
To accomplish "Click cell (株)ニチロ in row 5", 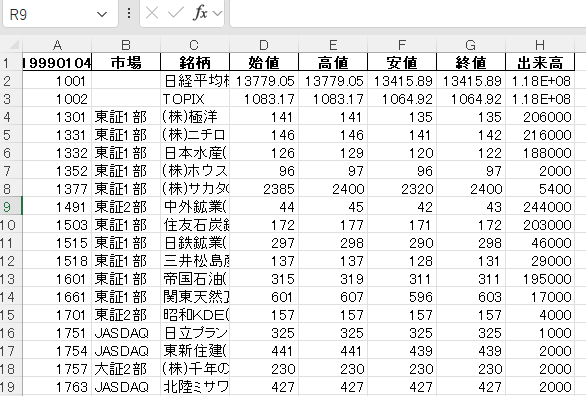I will [x=195, y=134].
